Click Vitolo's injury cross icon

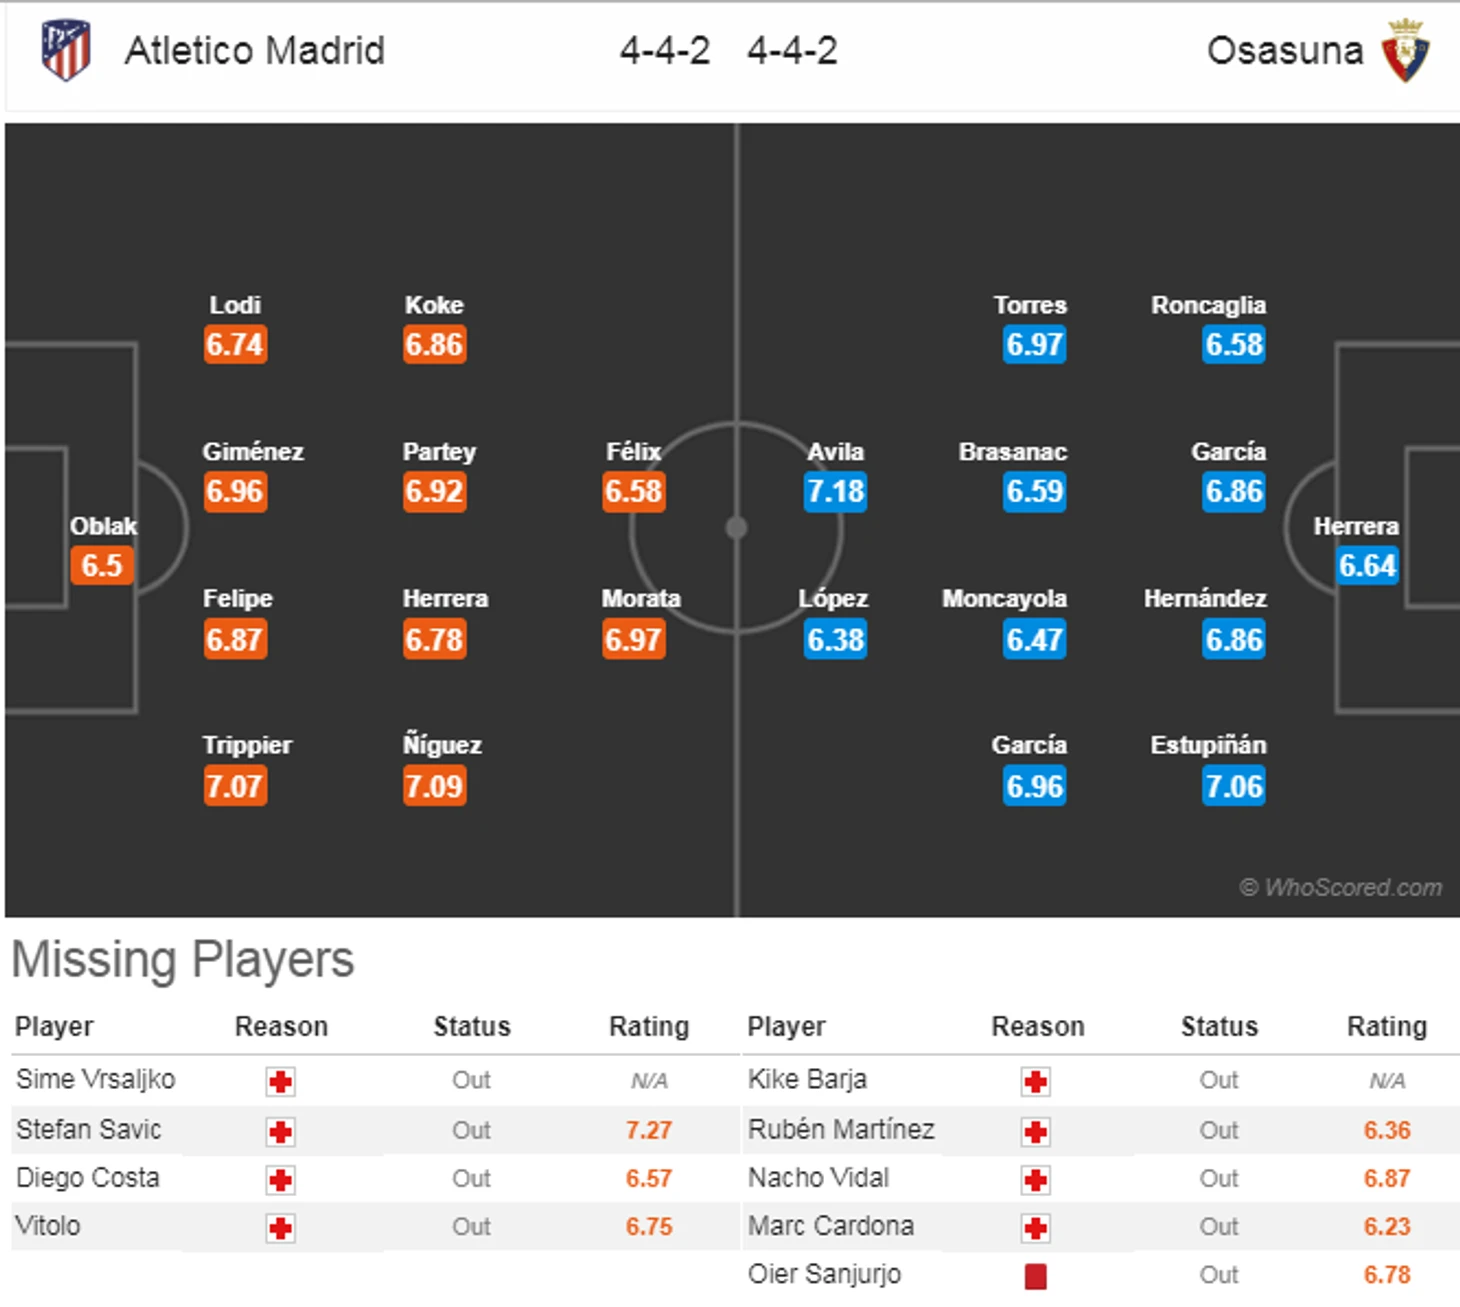pyautogui.click(x=280, y=1228)
